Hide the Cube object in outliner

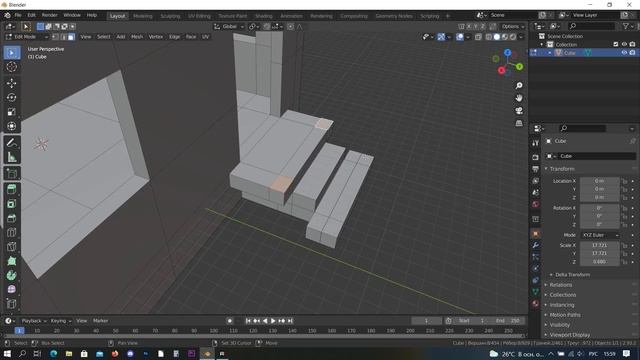(624, 53)
